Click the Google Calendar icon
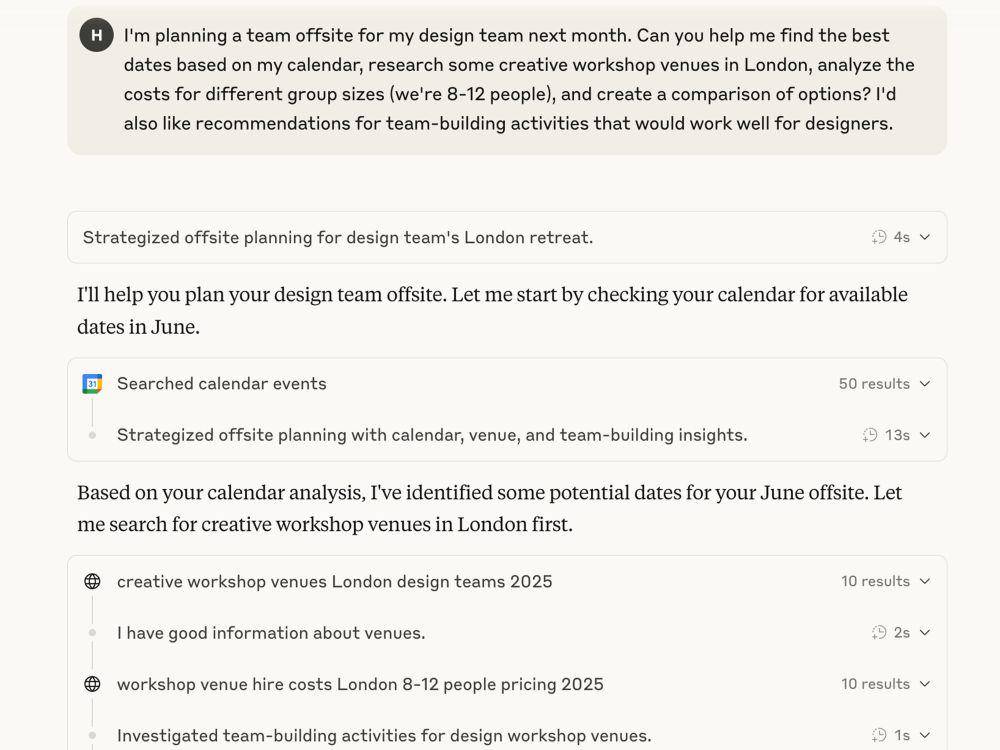Image resolution: width=1000 pixels, height=750 pixels. pyautogui.click(x=92, y=384)
